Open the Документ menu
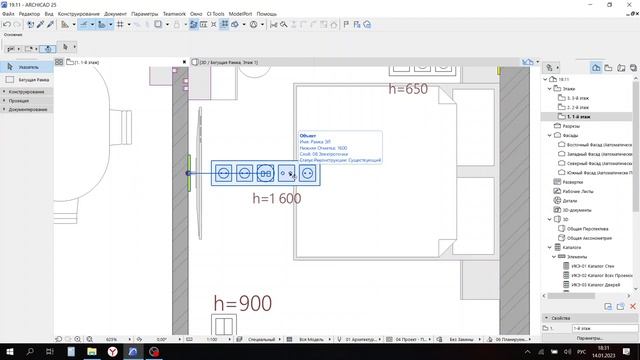 point(115,14)
